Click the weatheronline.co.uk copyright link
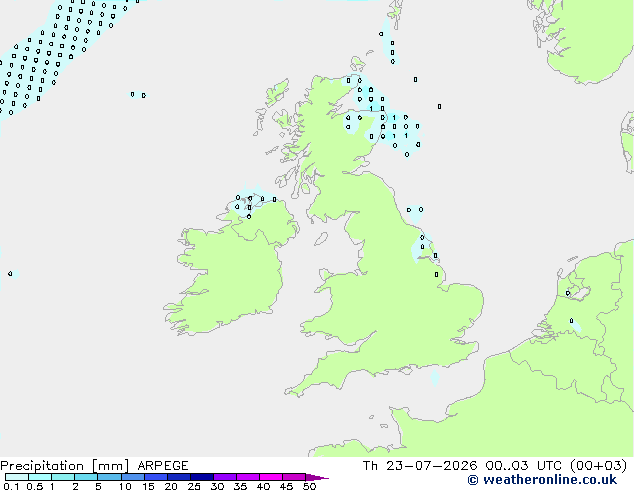Image resolution: width=634 pixels, height=490 pixels. coord(542,480)
